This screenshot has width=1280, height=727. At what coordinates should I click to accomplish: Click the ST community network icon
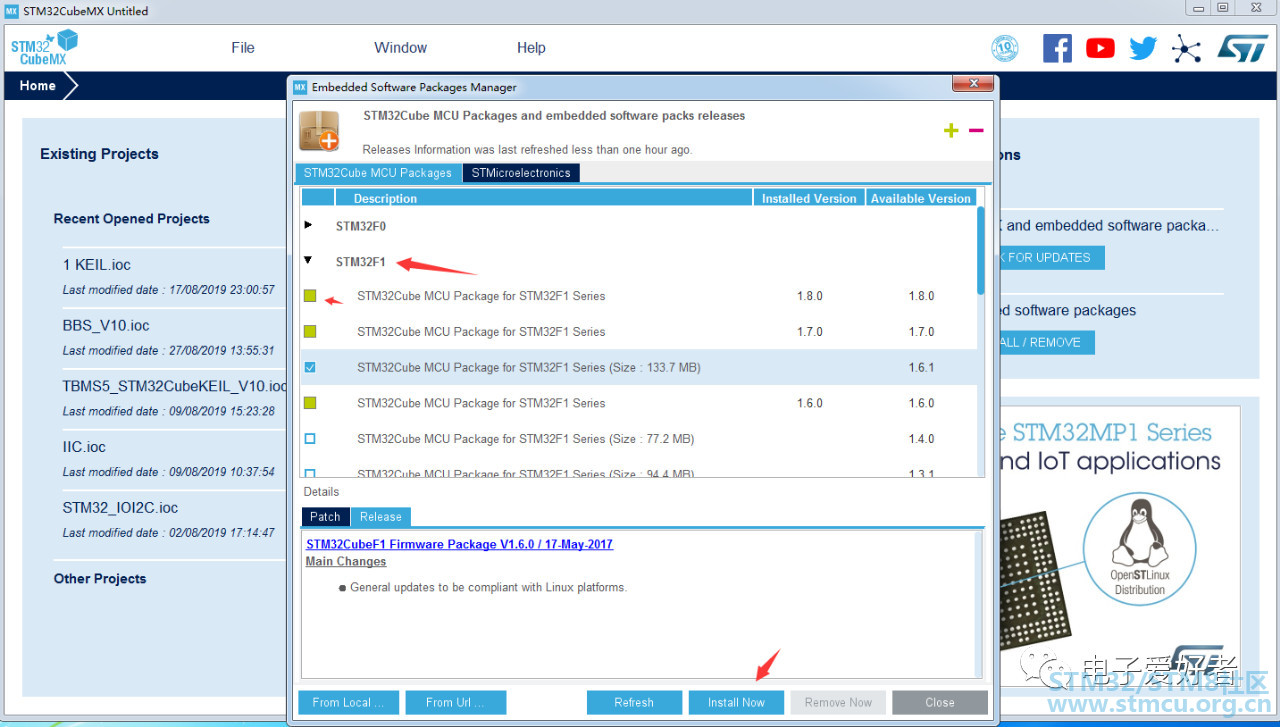pyautogui.click(x=1187, y=48)
